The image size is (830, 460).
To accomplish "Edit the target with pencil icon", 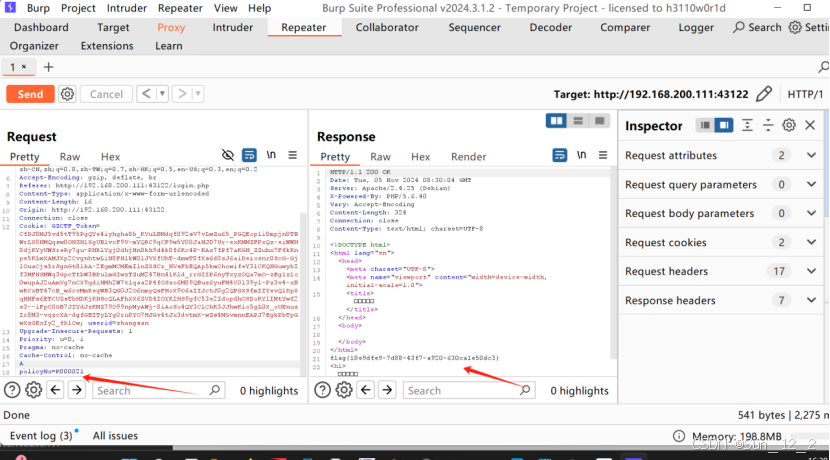I will tap(764, 94).
